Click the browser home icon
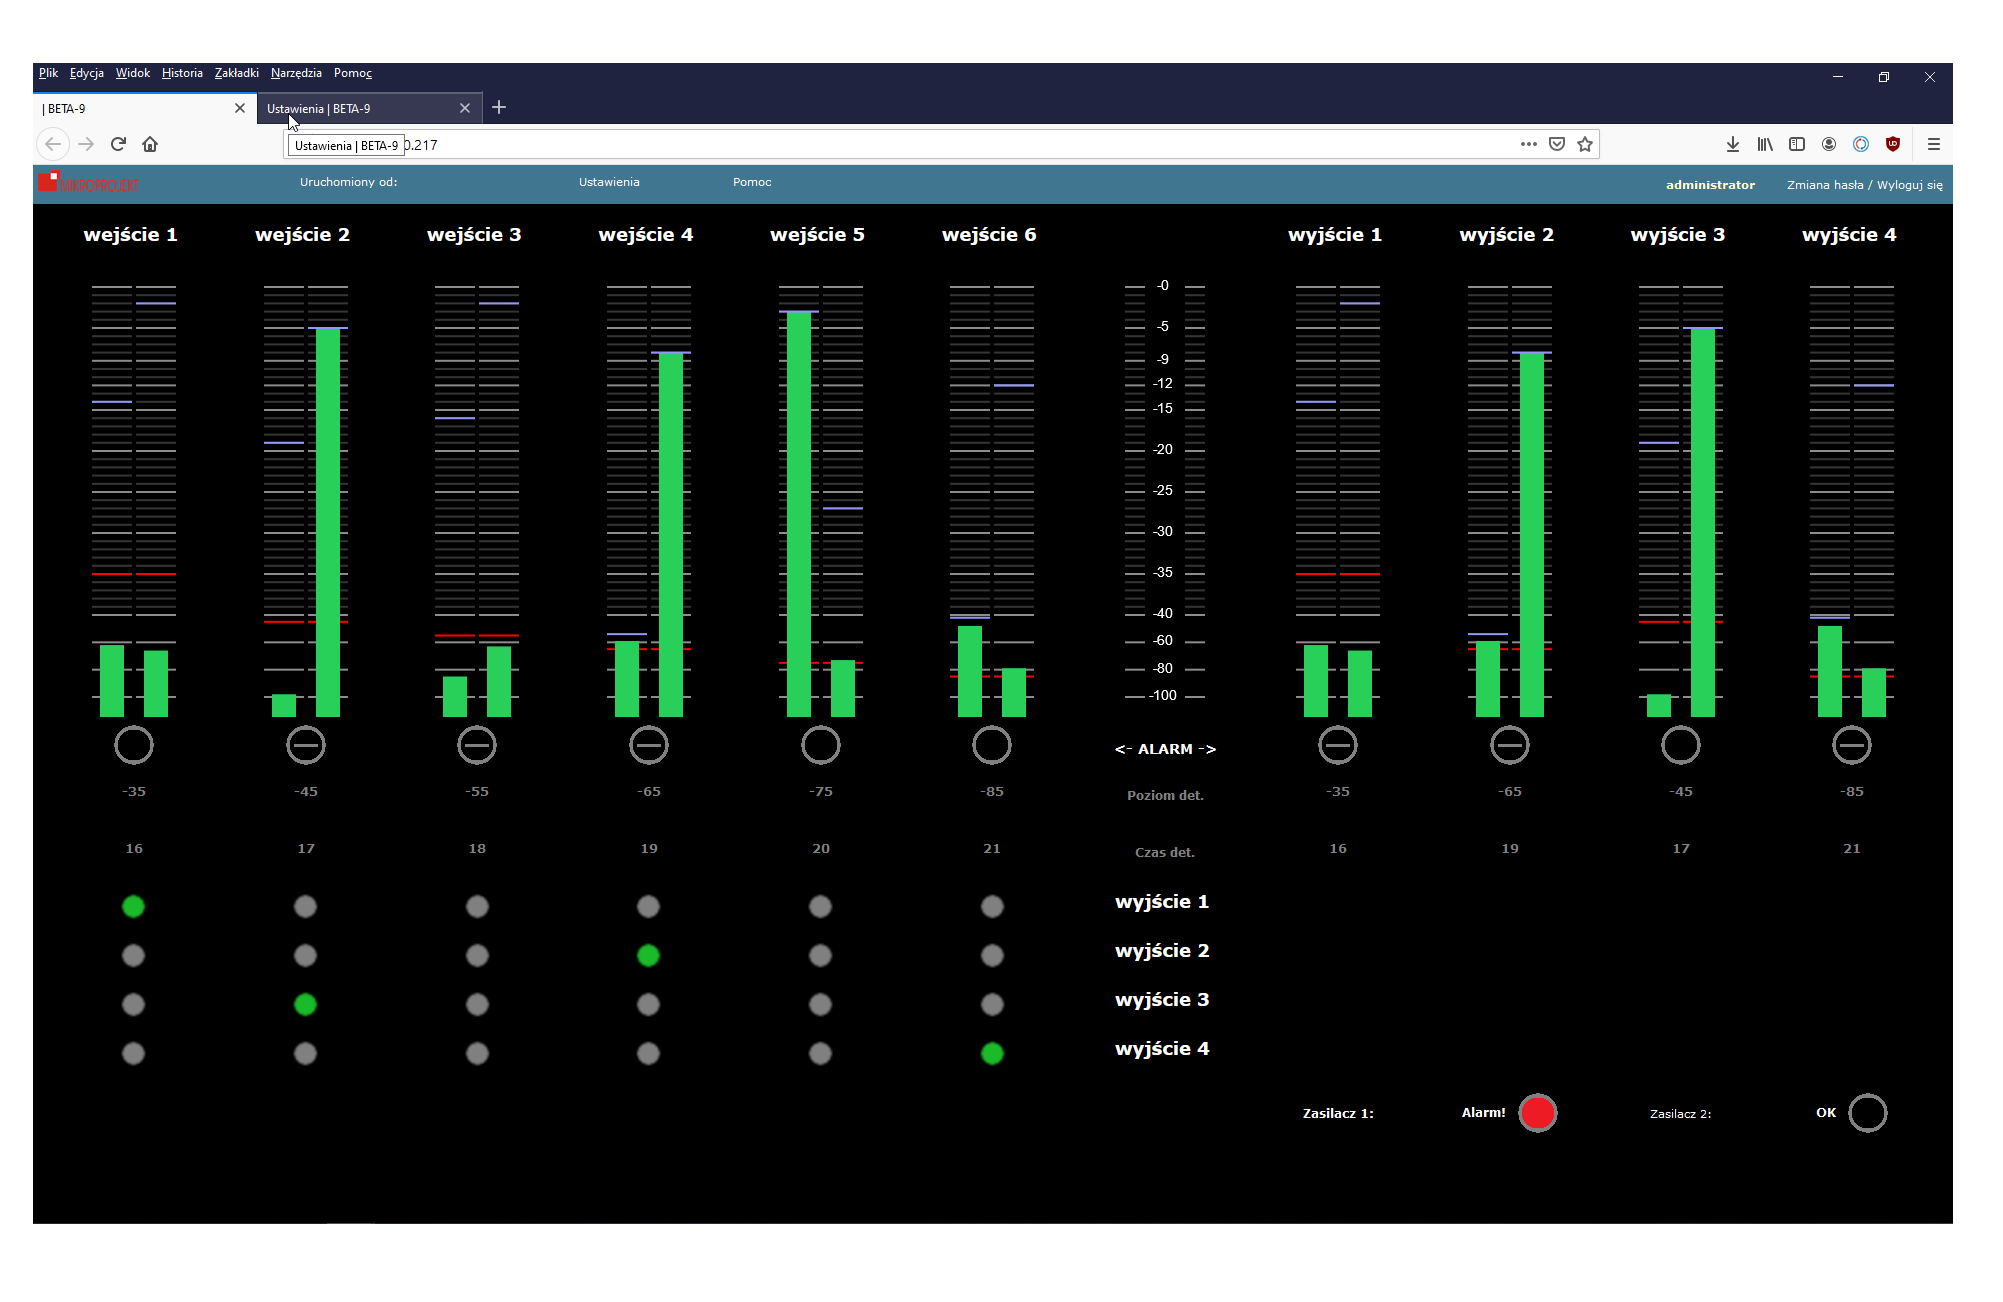 coord(150,144)
